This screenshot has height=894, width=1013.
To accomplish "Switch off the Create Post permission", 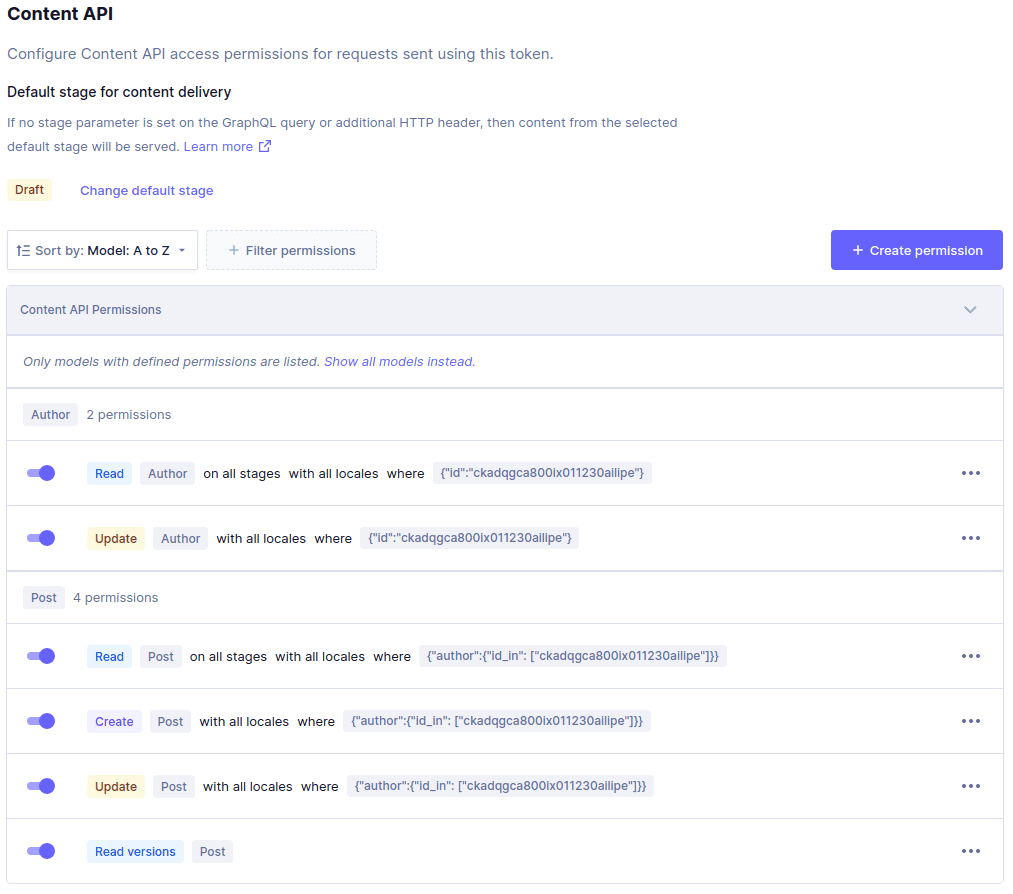I will pyautogui.click(x=41, y=721).
